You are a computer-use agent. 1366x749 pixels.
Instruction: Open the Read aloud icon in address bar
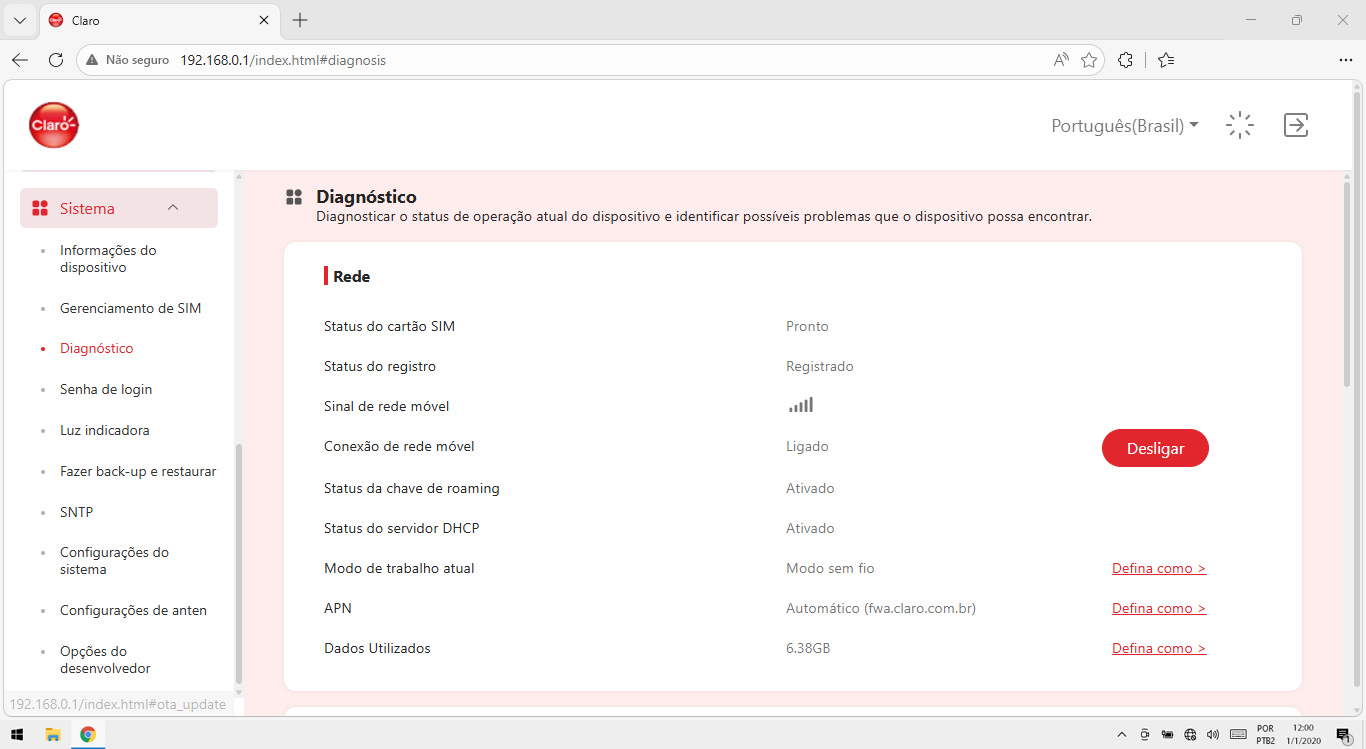(x=1061, y=60)
